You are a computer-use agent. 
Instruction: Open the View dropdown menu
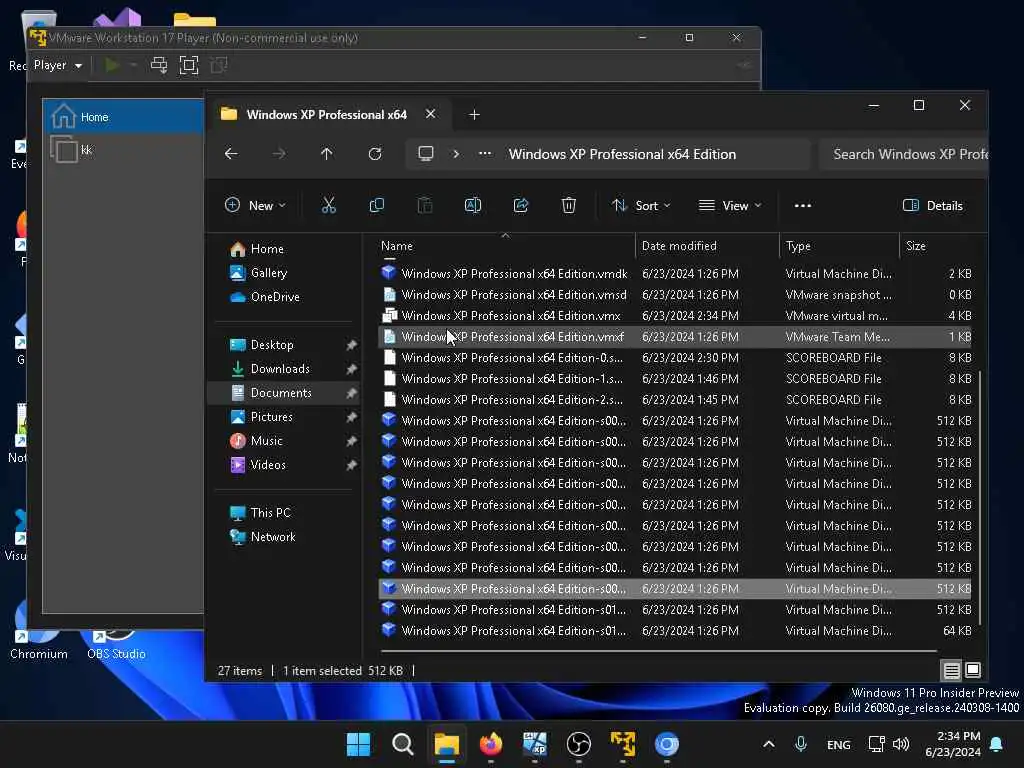[729, 206]
